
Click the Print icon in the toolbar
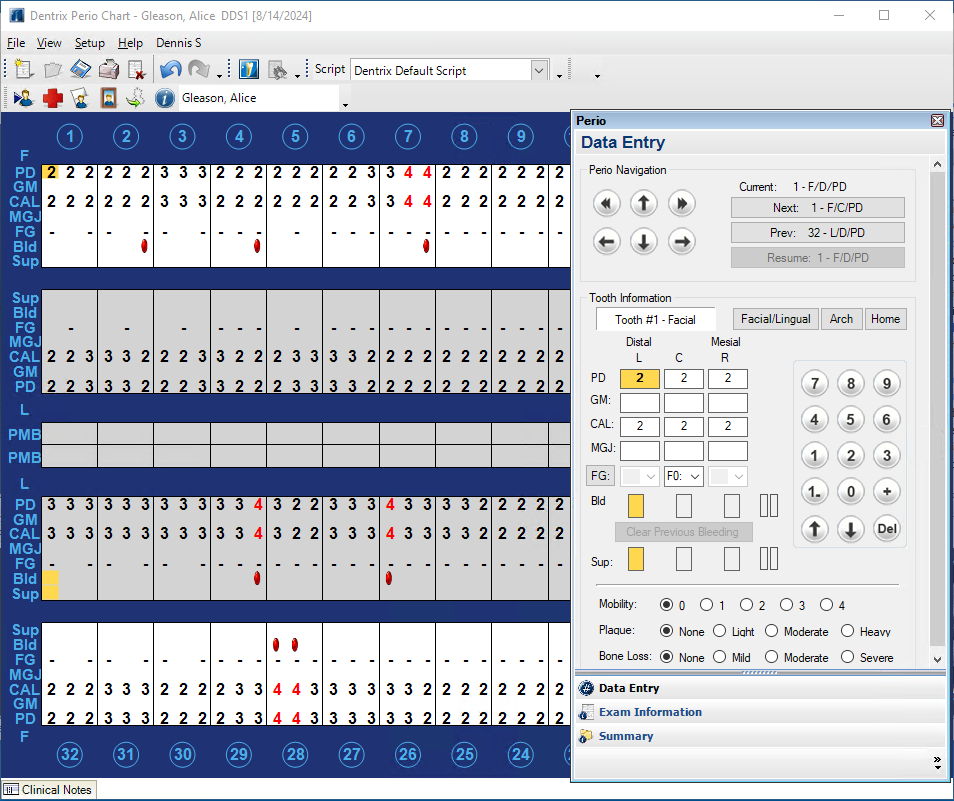109,70
